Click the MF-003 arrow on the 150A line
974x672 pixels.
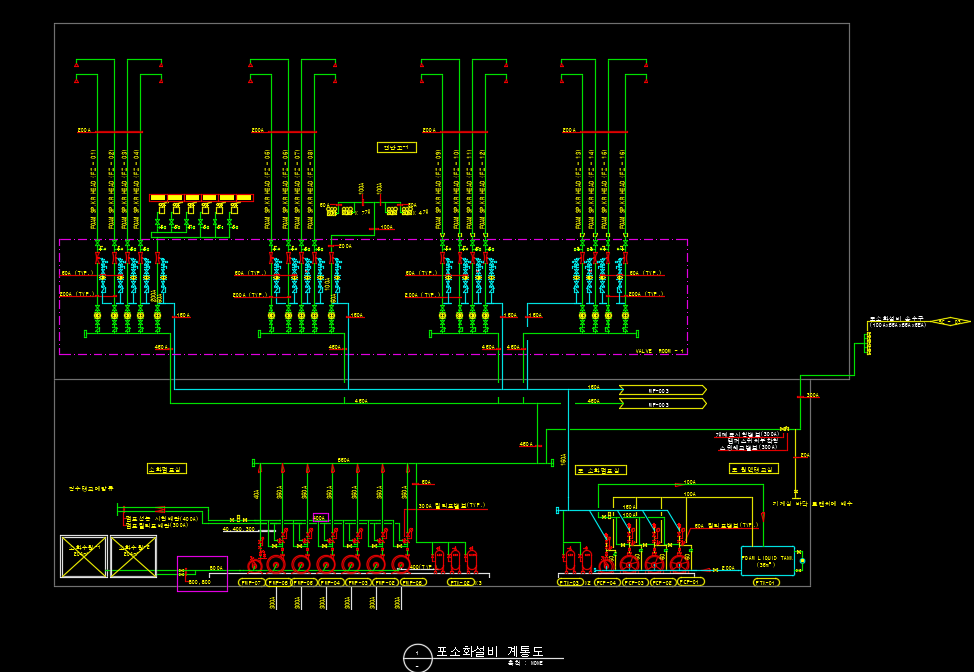(663, 390)
